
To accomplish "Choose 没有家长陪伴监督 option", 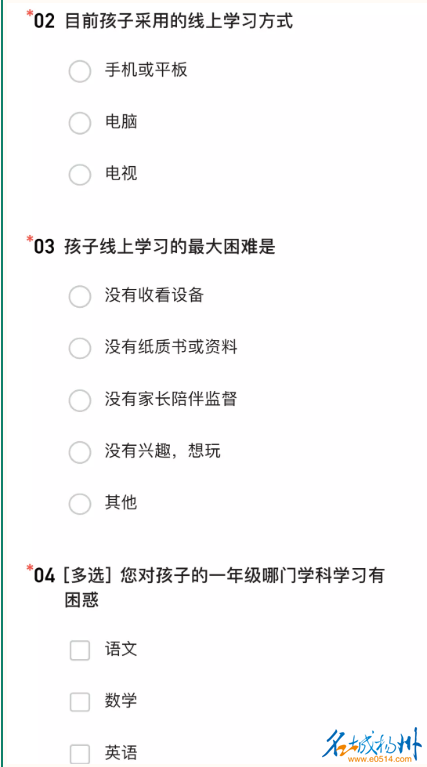I will 80,400.
